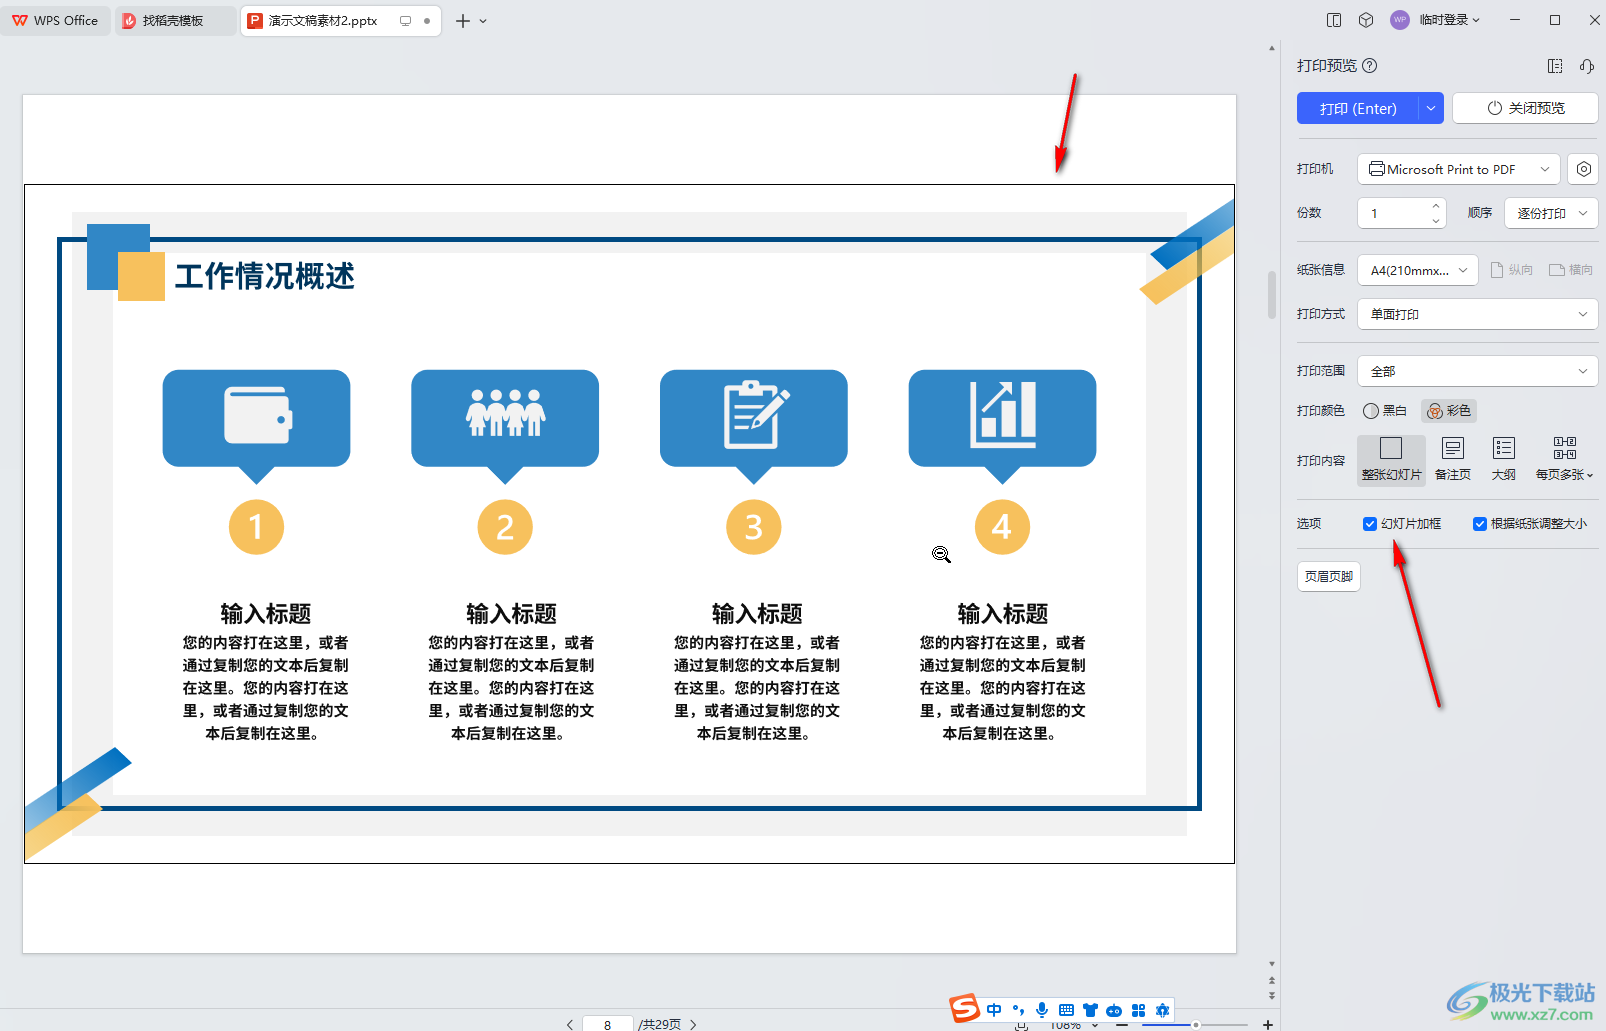The image size is (1606, 1031).
Task: Click 关闭预览 close preview button
Action: click(1525, 108)
